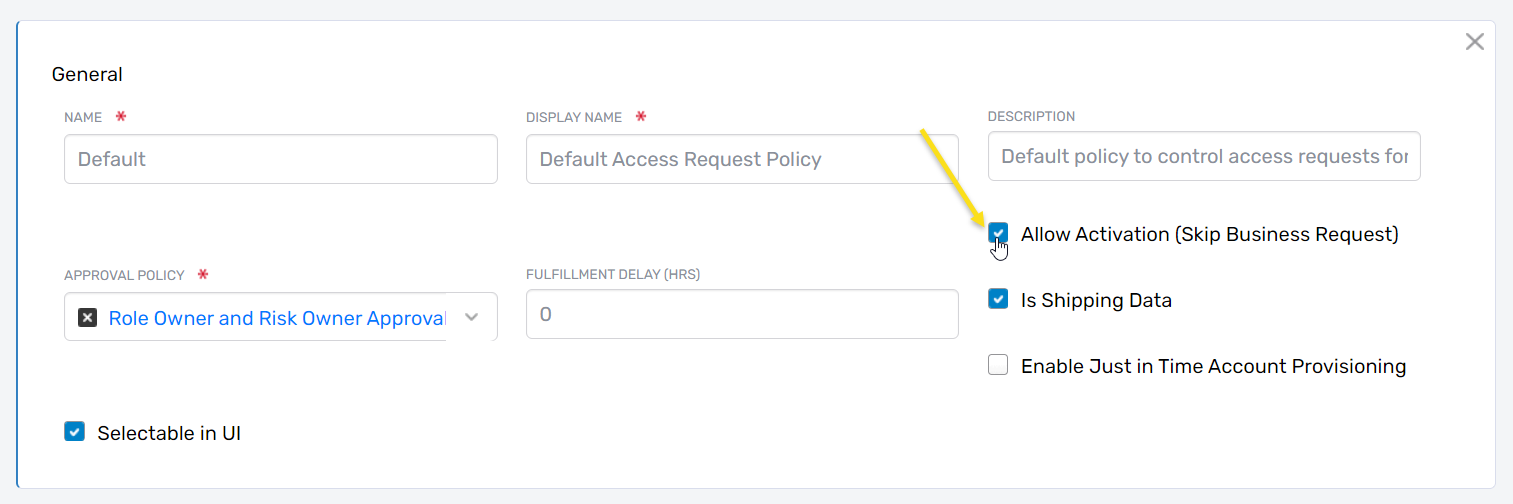Image resolution: width=1513 pixels, height=504 pixels.
Task: Click the Fulfillment Delay hours field
Action: coord(741,314)
